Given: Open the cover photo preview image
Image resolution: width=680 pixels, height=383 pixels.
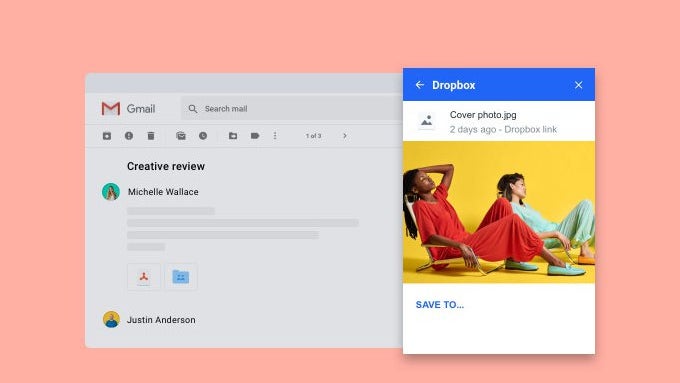Looking at the screenshot, I should (x=499, y=212).
